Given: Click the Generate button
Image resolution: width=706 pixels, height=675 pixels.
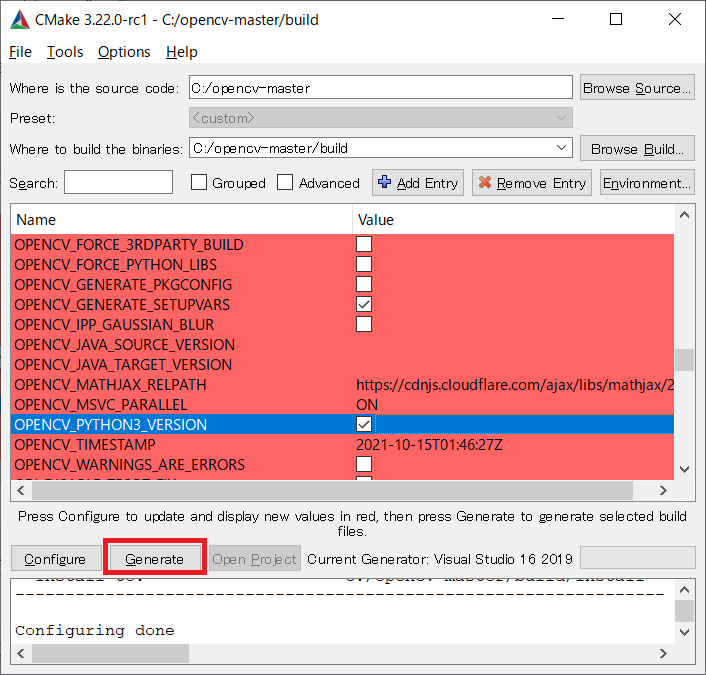Looking at the screenshot, I should [x=155, y=558].
